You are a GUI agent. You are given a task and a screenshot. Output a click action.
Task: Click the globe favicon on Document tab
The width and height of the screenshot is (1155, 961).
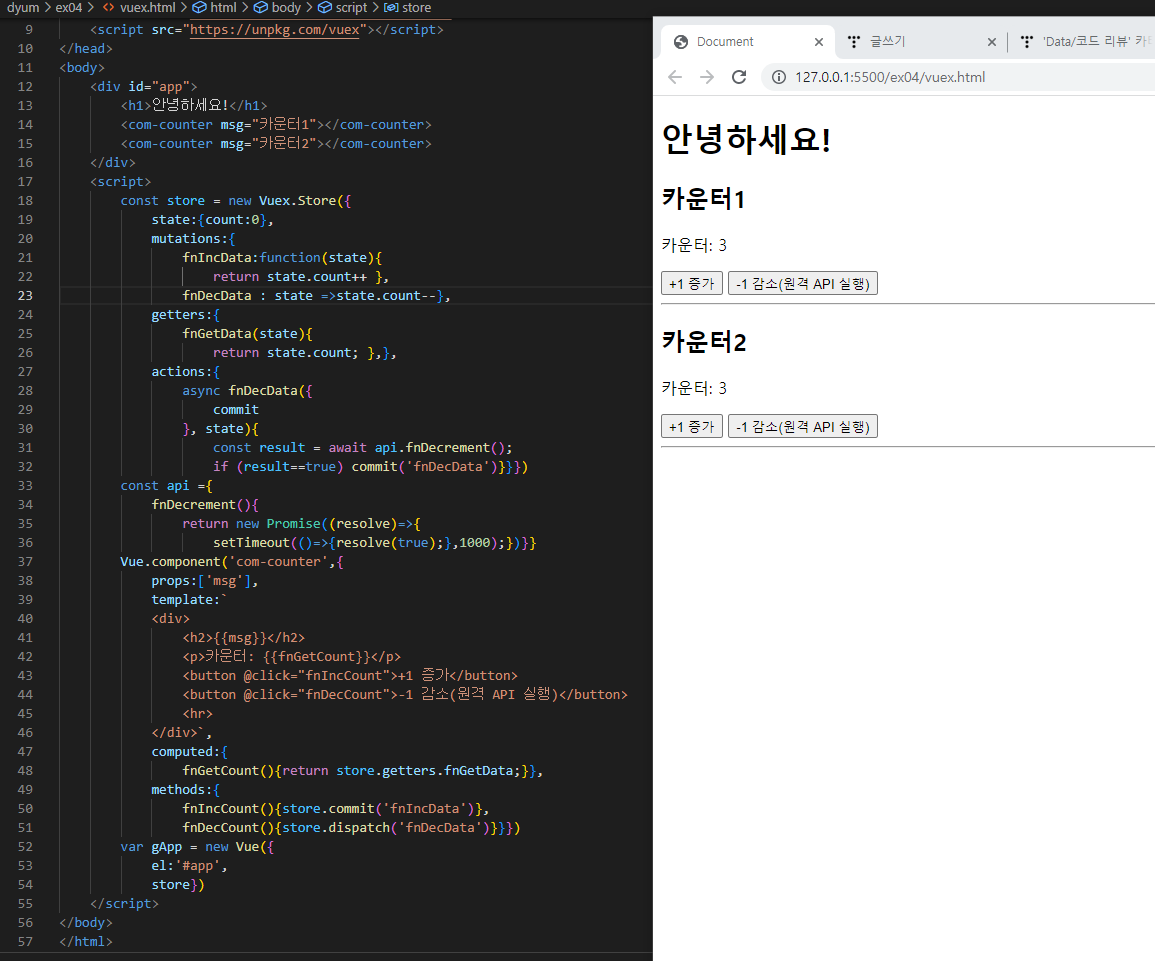click(x=681, y=42)
